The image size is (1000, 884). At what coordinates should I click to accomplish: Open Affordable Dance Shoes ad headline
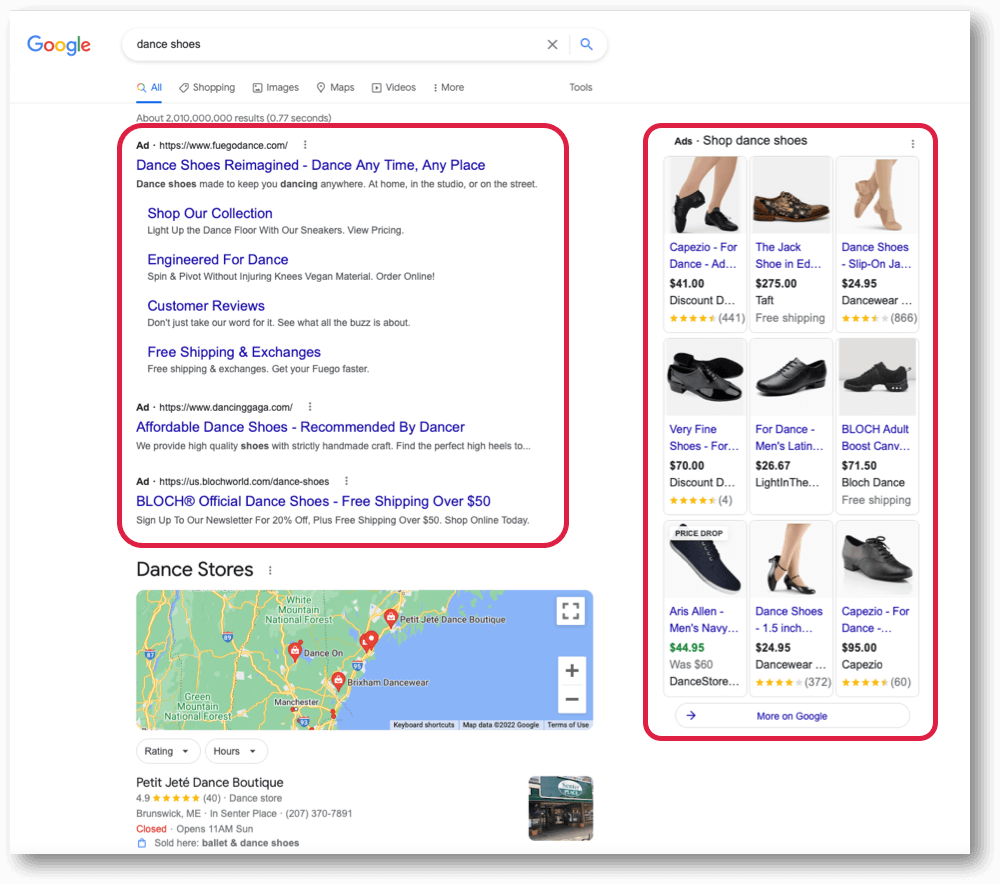pyautogui.click(x=300, y=427)
